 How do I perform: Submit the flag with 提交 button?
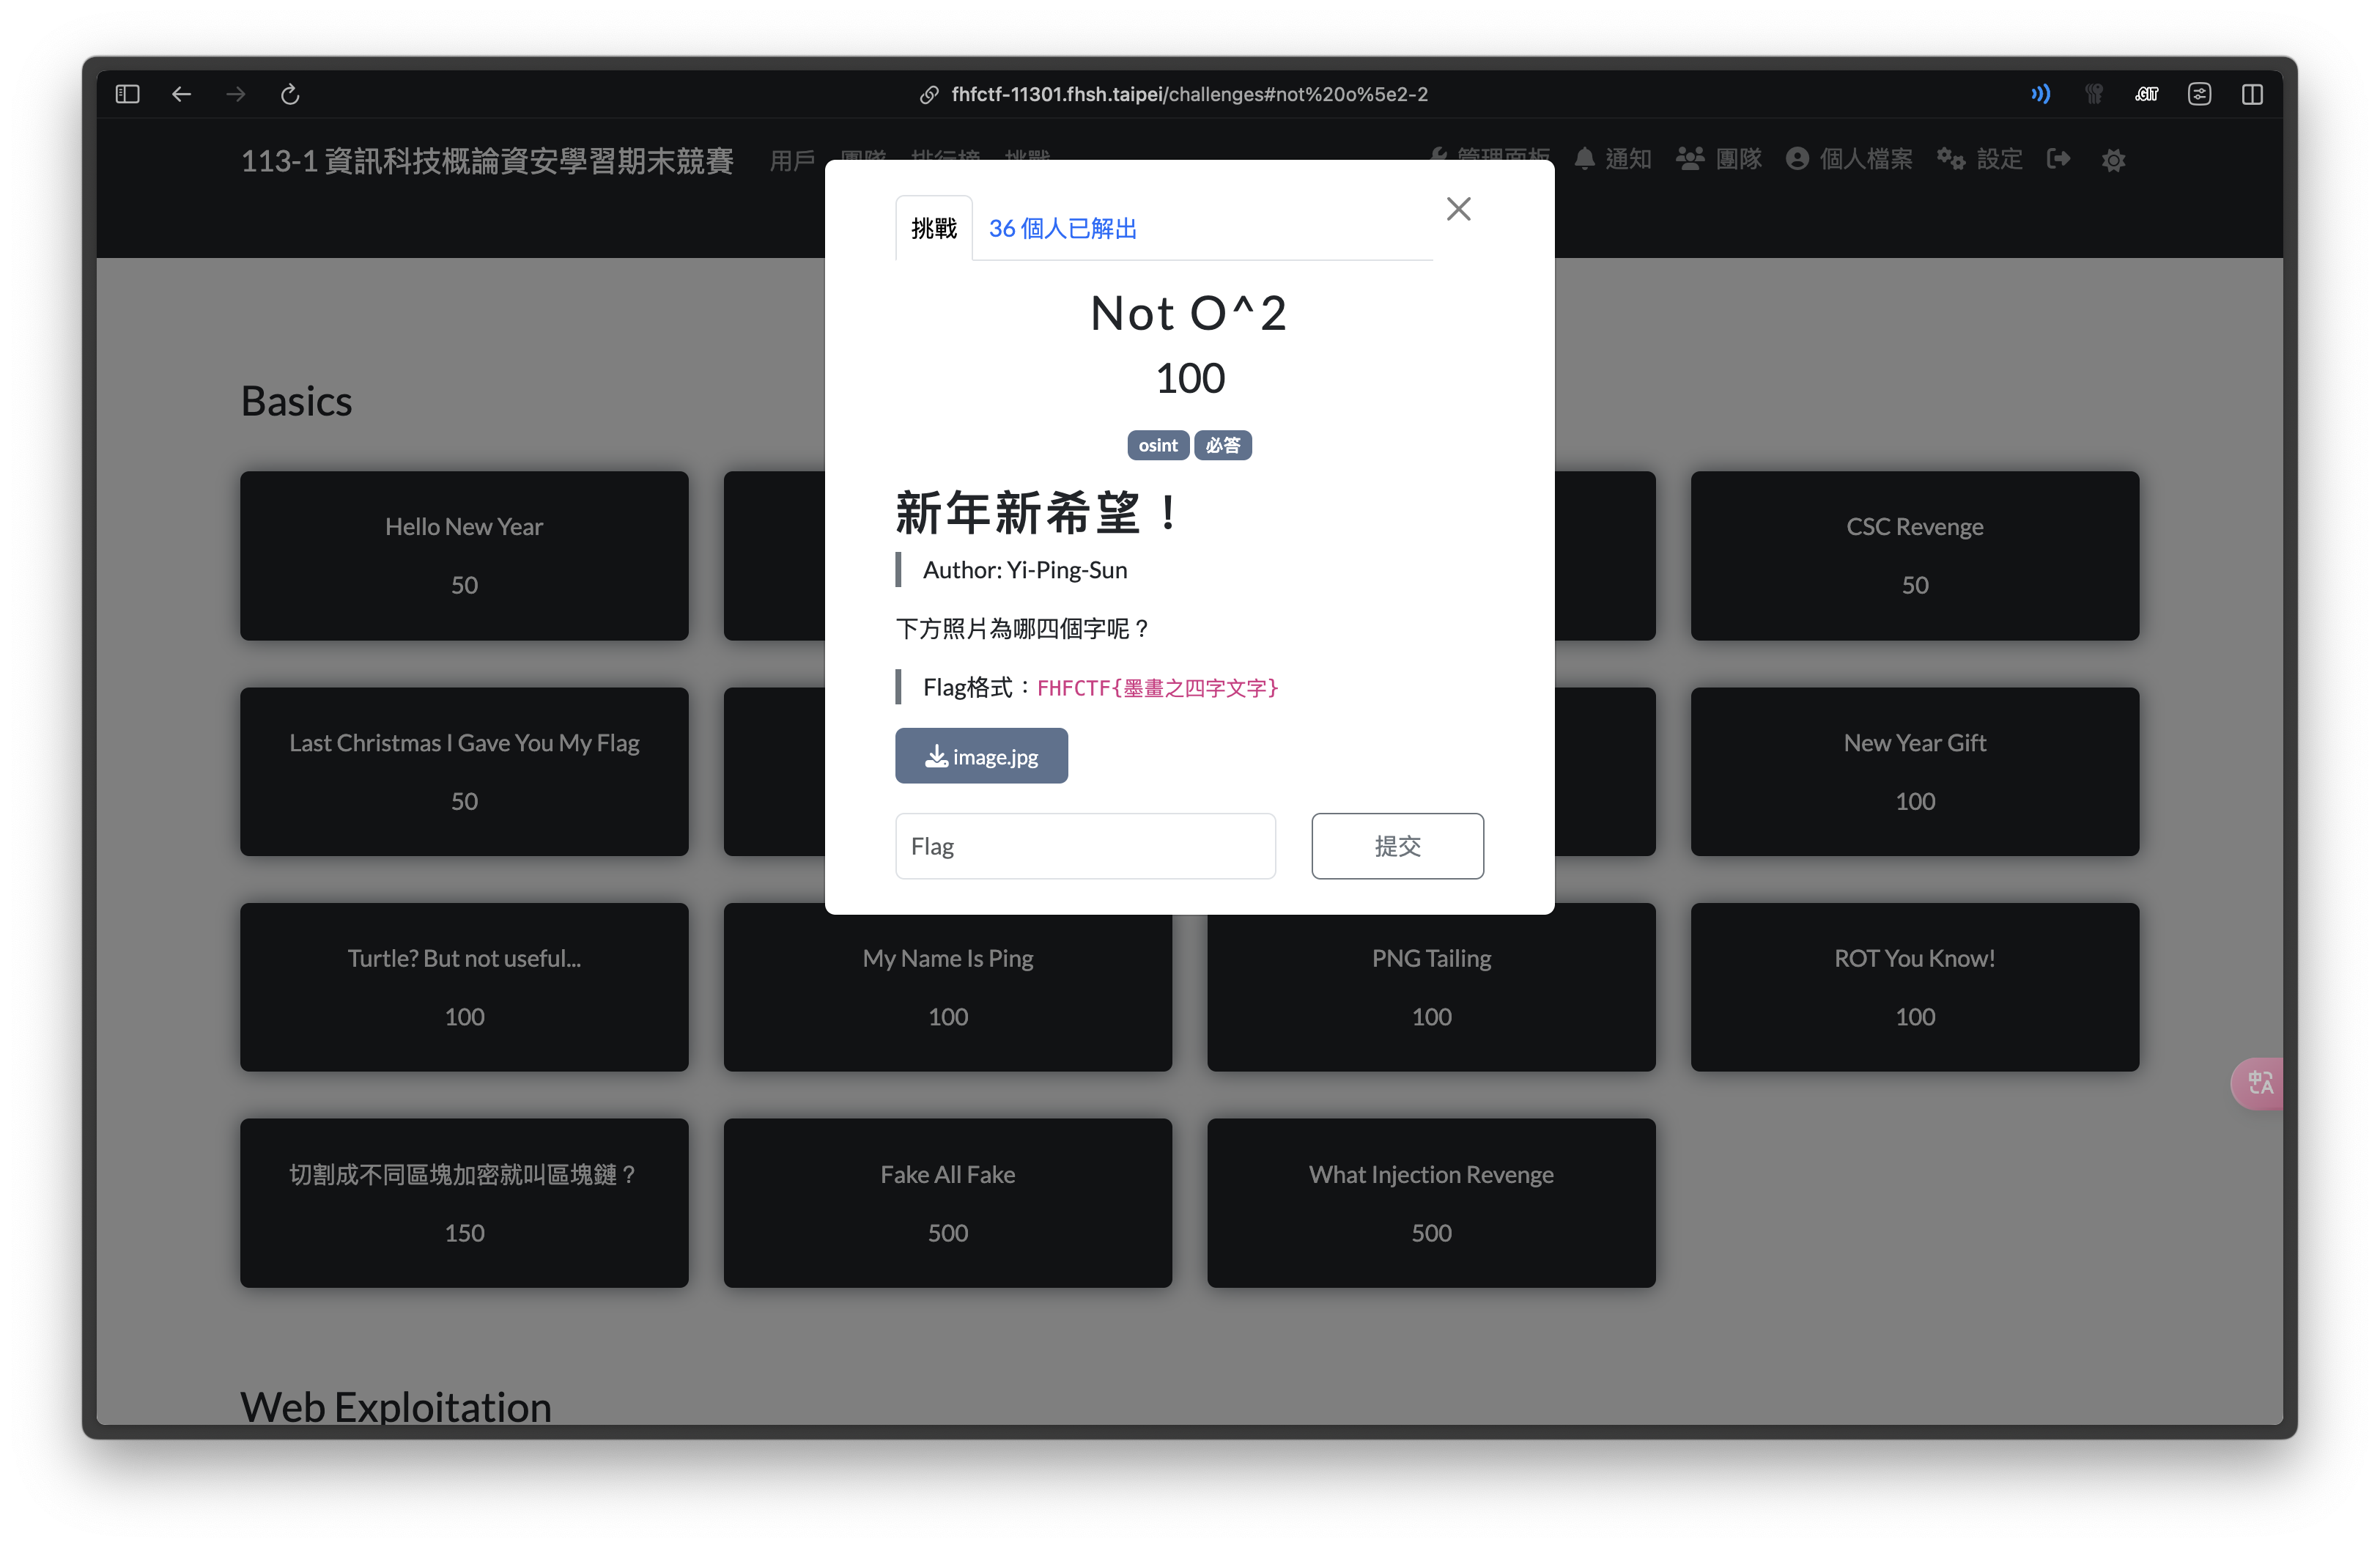point(1397,846)
